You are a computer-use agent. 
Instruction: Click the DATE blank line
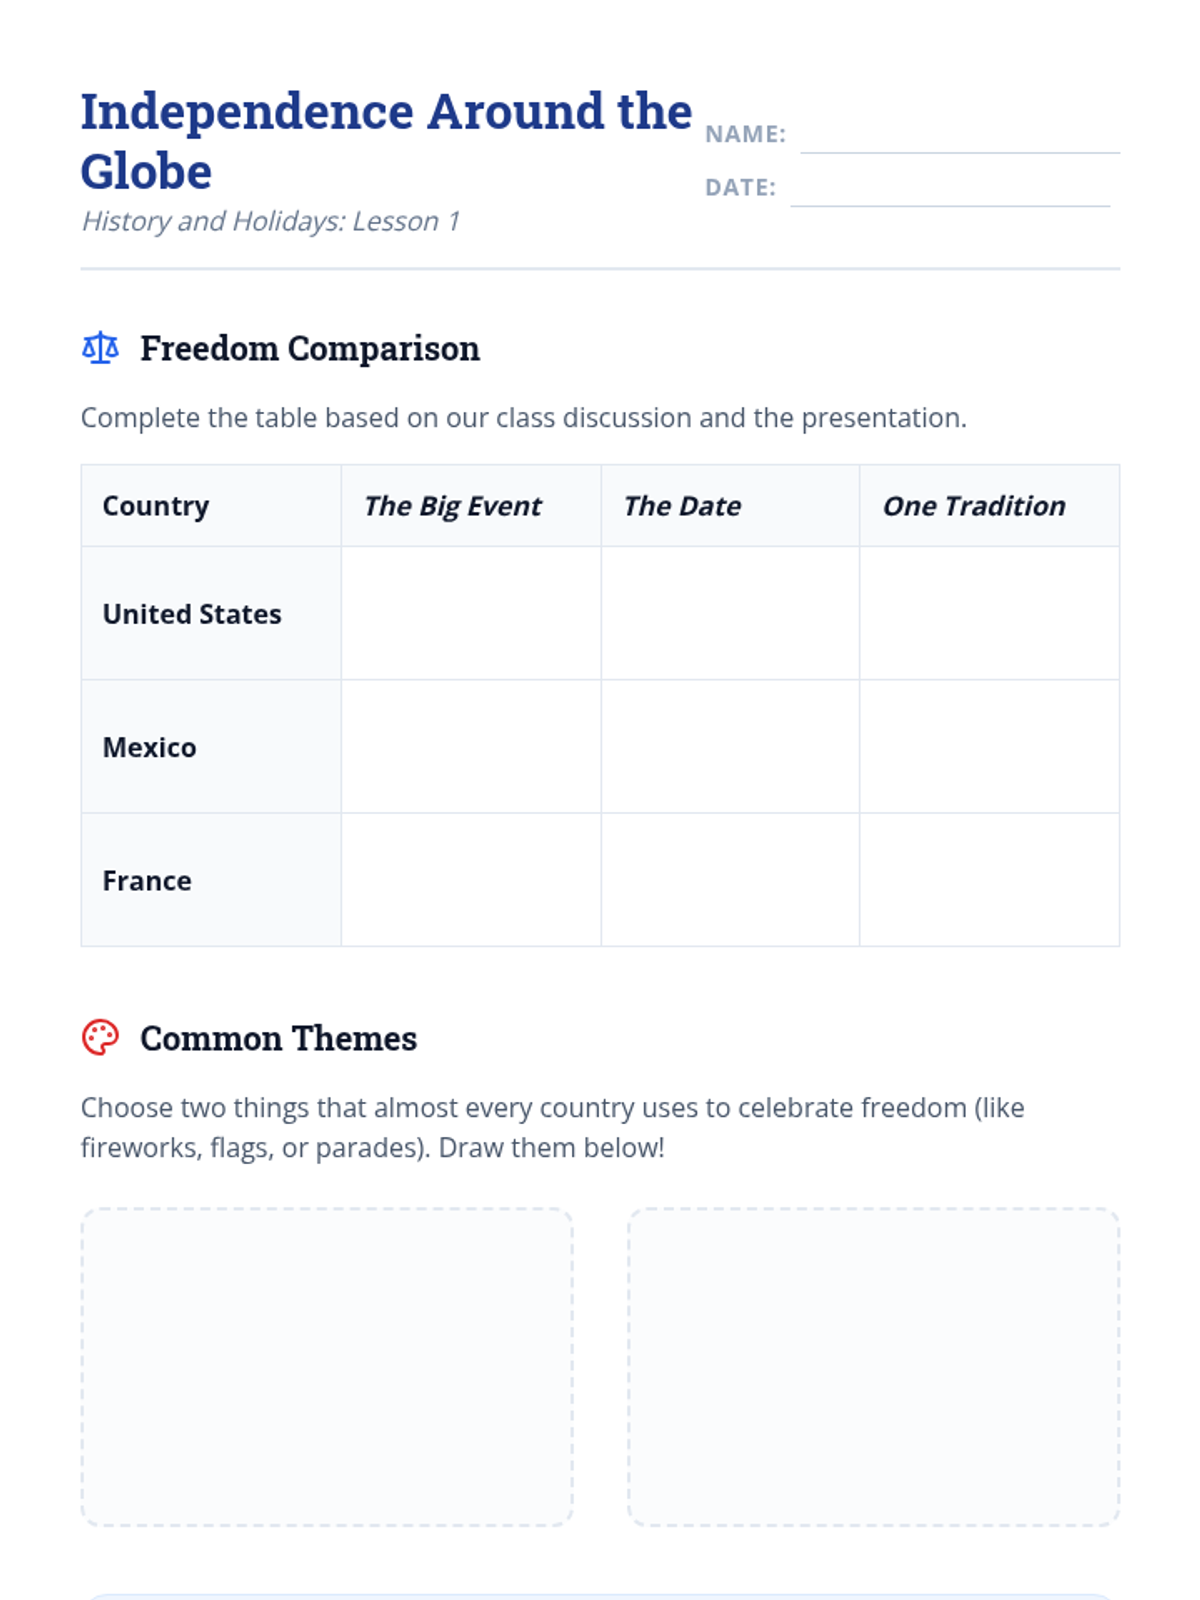(x=949, y=191)
